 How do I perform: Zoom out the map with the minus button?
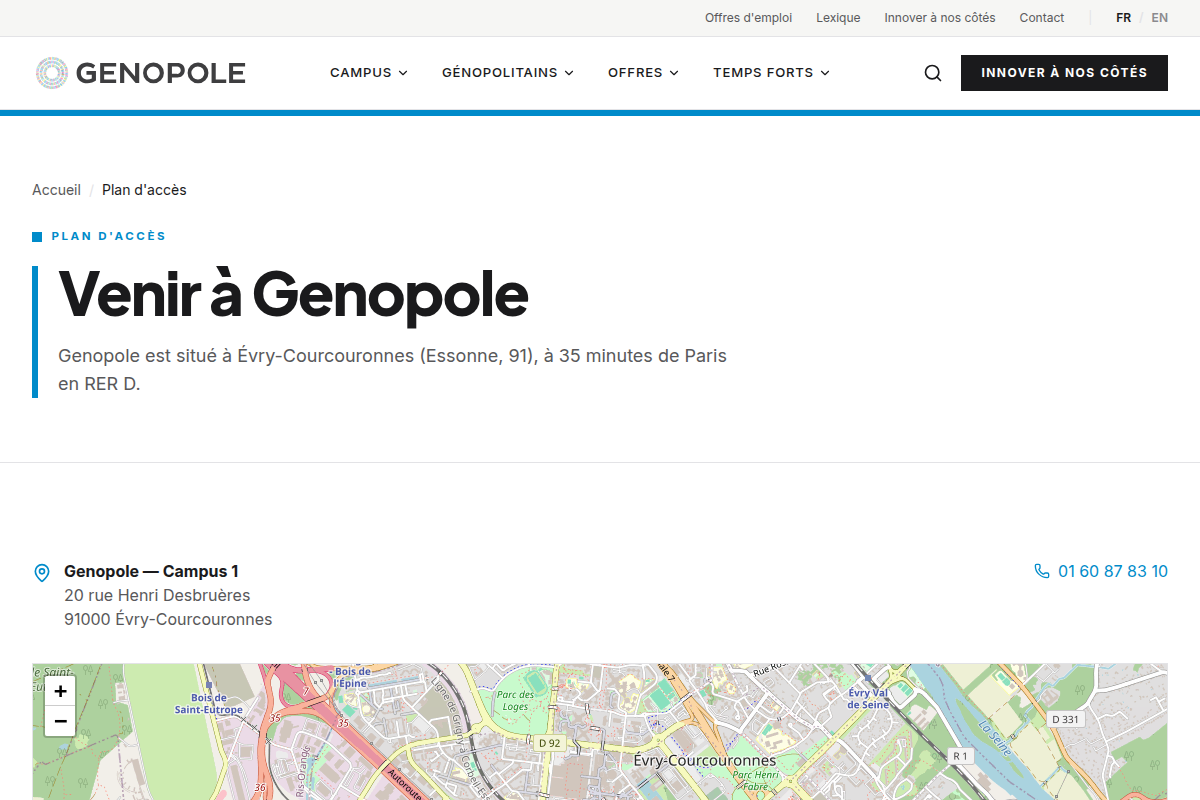(x=60, y=721)
